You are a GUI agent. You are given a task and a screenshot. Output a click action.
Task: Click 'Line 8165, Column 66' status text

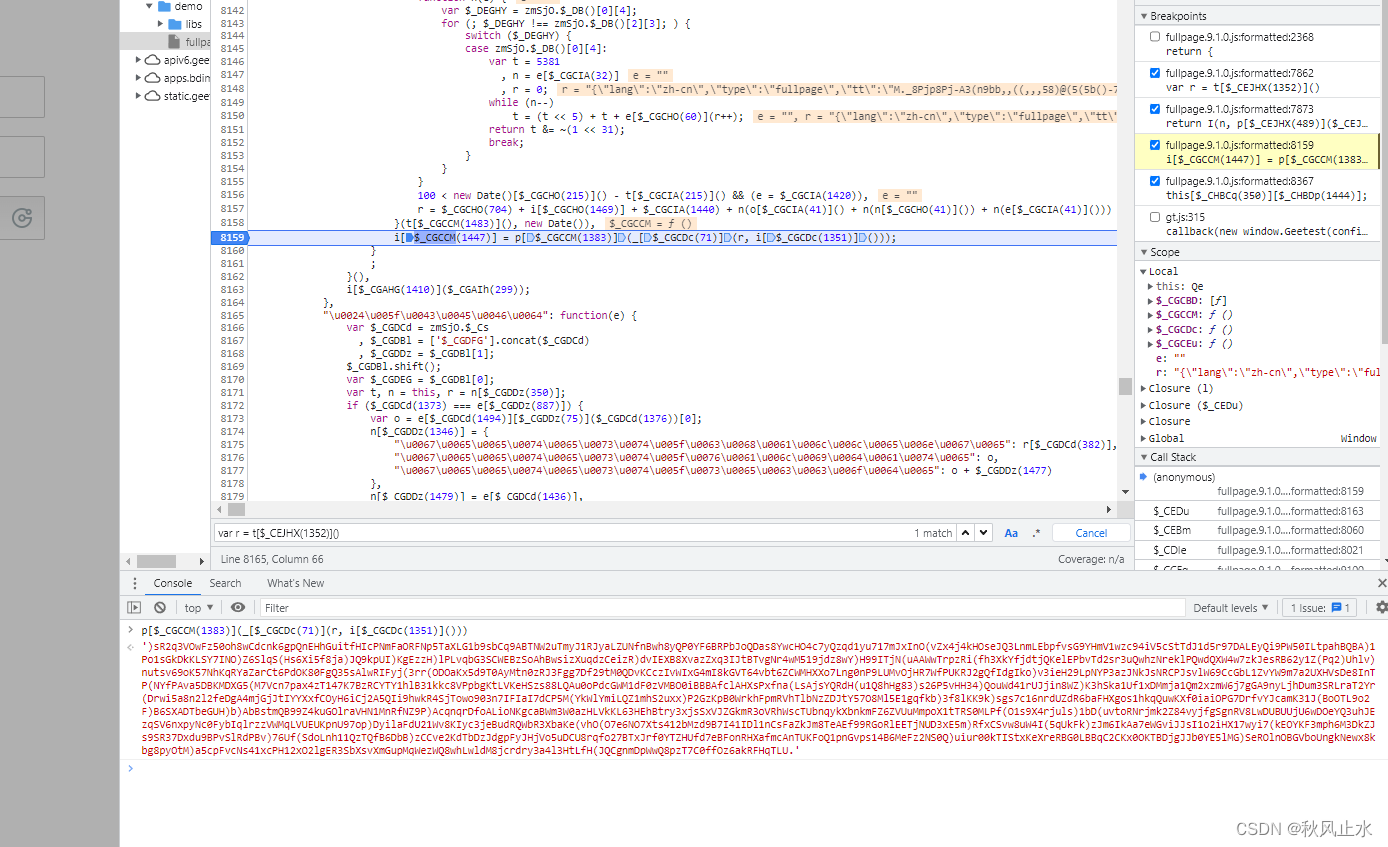pos(272,559)
